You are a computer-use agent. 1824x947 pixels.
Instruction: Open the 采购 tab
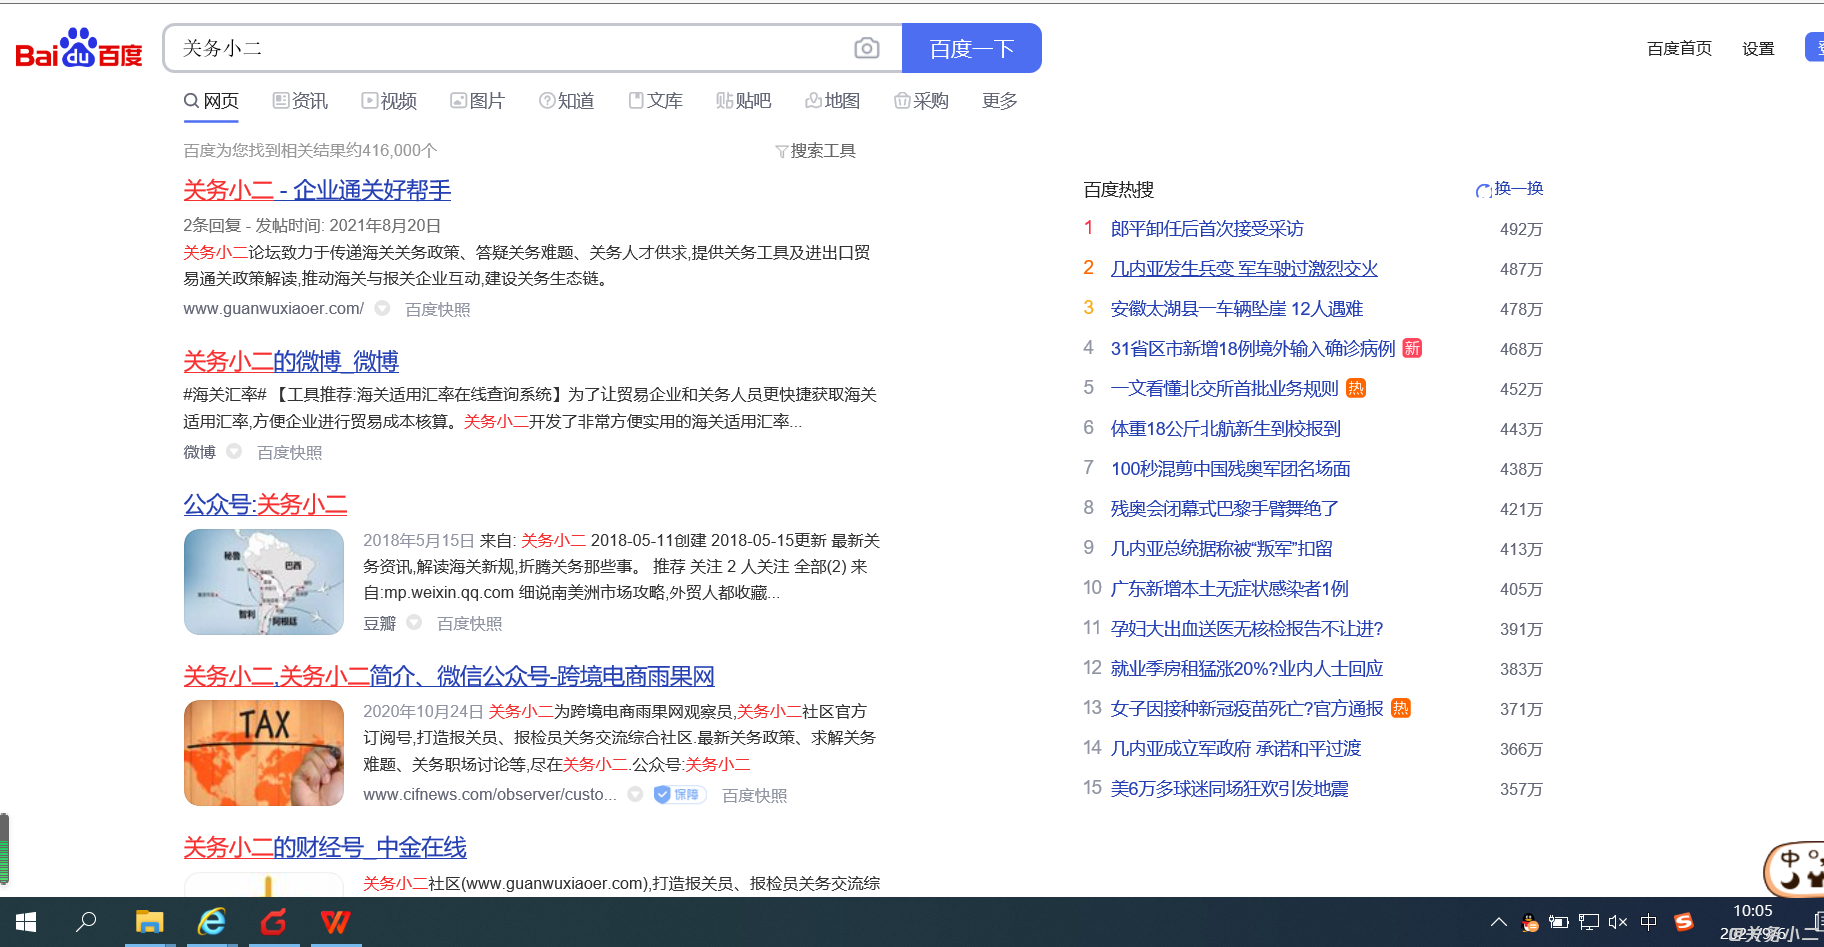(921, 101)
